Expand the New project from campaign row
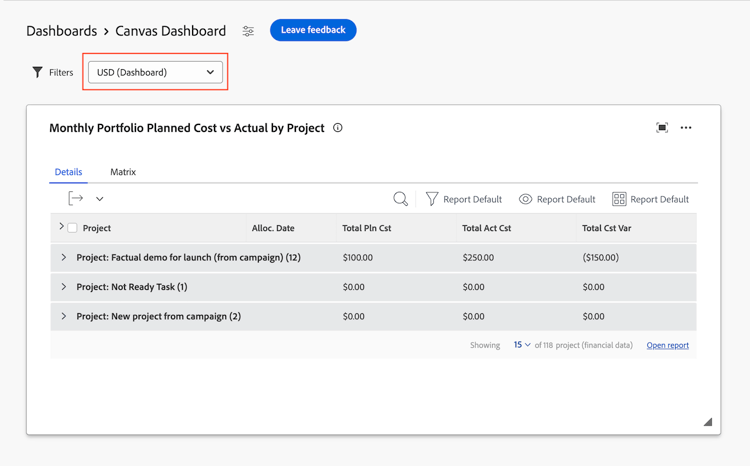Screen dimensions: 750x466 tap(64, 316)
